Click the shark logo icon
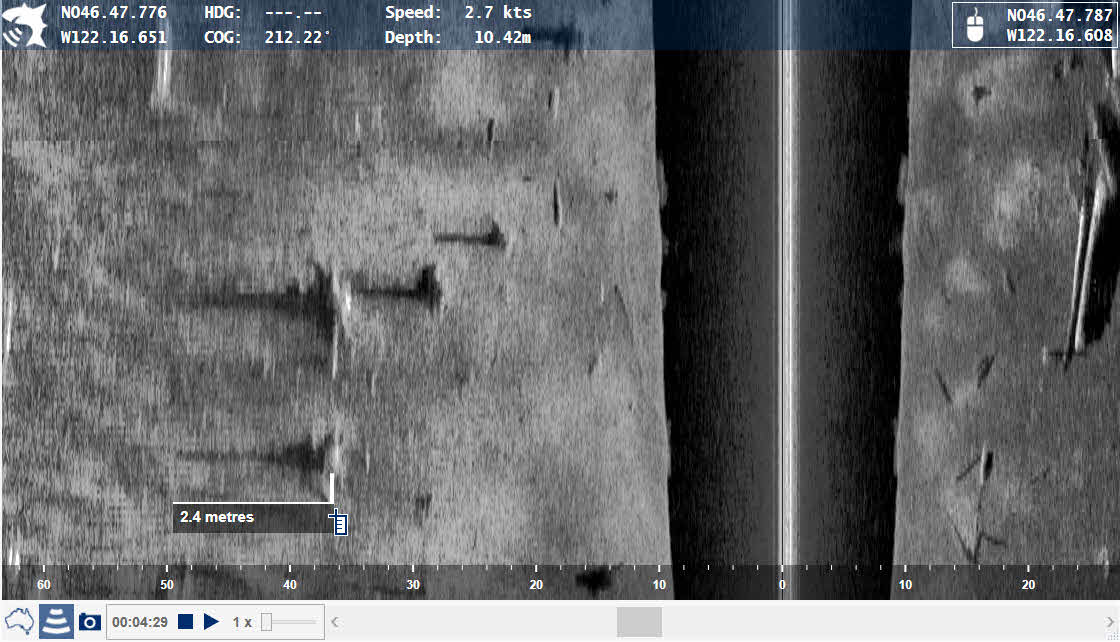1120x642 pixels. pyautogui.click(x=24, y=25)
